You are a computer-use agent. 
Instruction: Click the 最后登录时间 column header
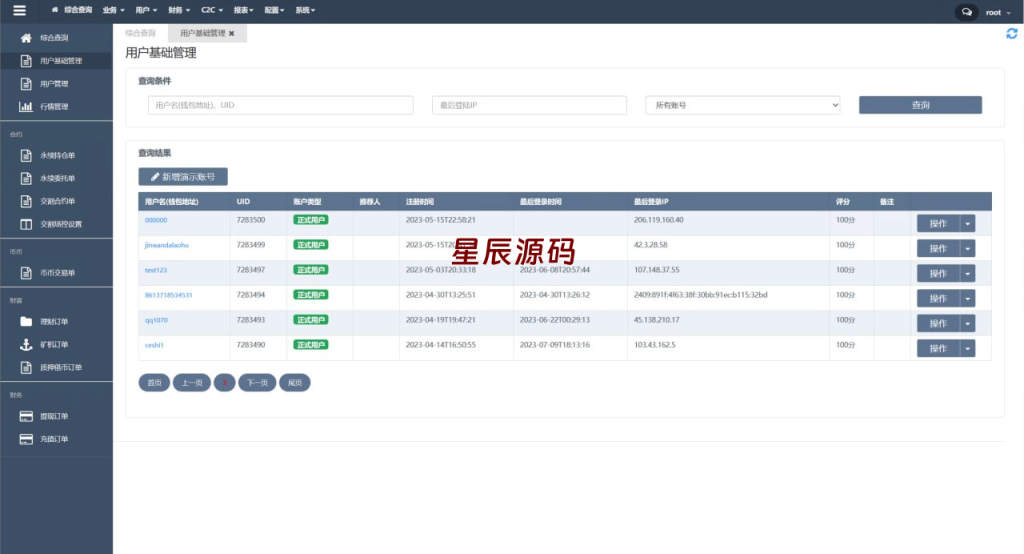coord(541,202)
